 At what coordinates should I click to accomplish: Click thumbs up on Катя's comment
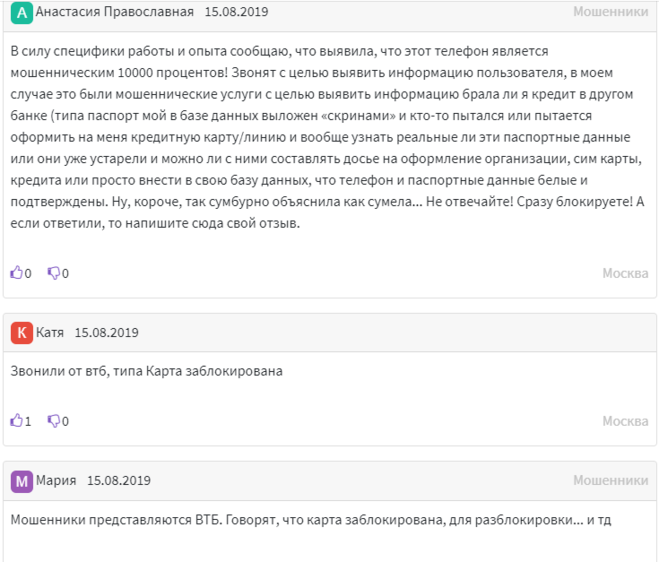16,421
